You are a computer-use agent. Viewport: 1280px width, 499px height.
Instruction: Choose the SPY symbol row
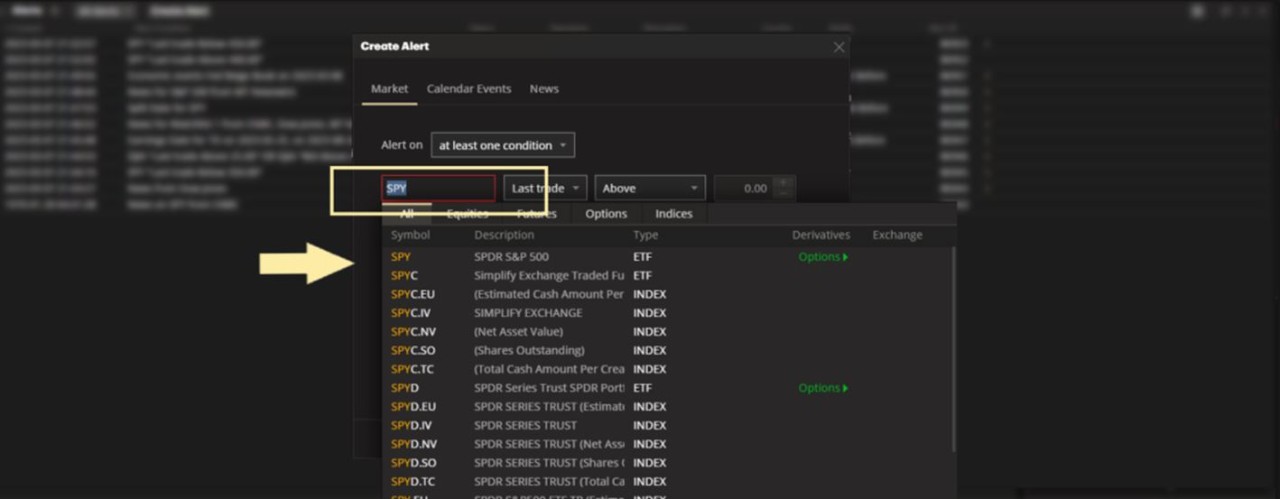668,257
